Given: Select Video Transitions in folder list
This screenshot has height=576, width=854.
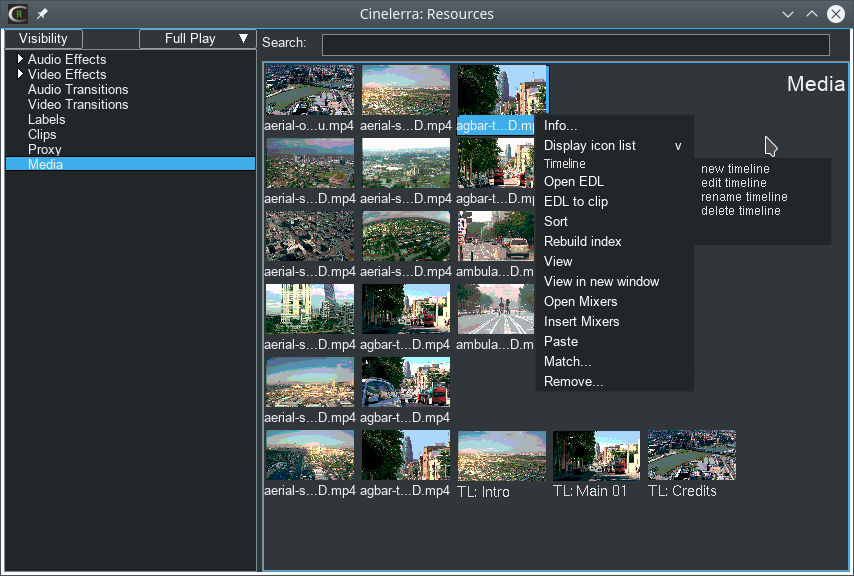Looking at the screenshot, I should [78, 105].
